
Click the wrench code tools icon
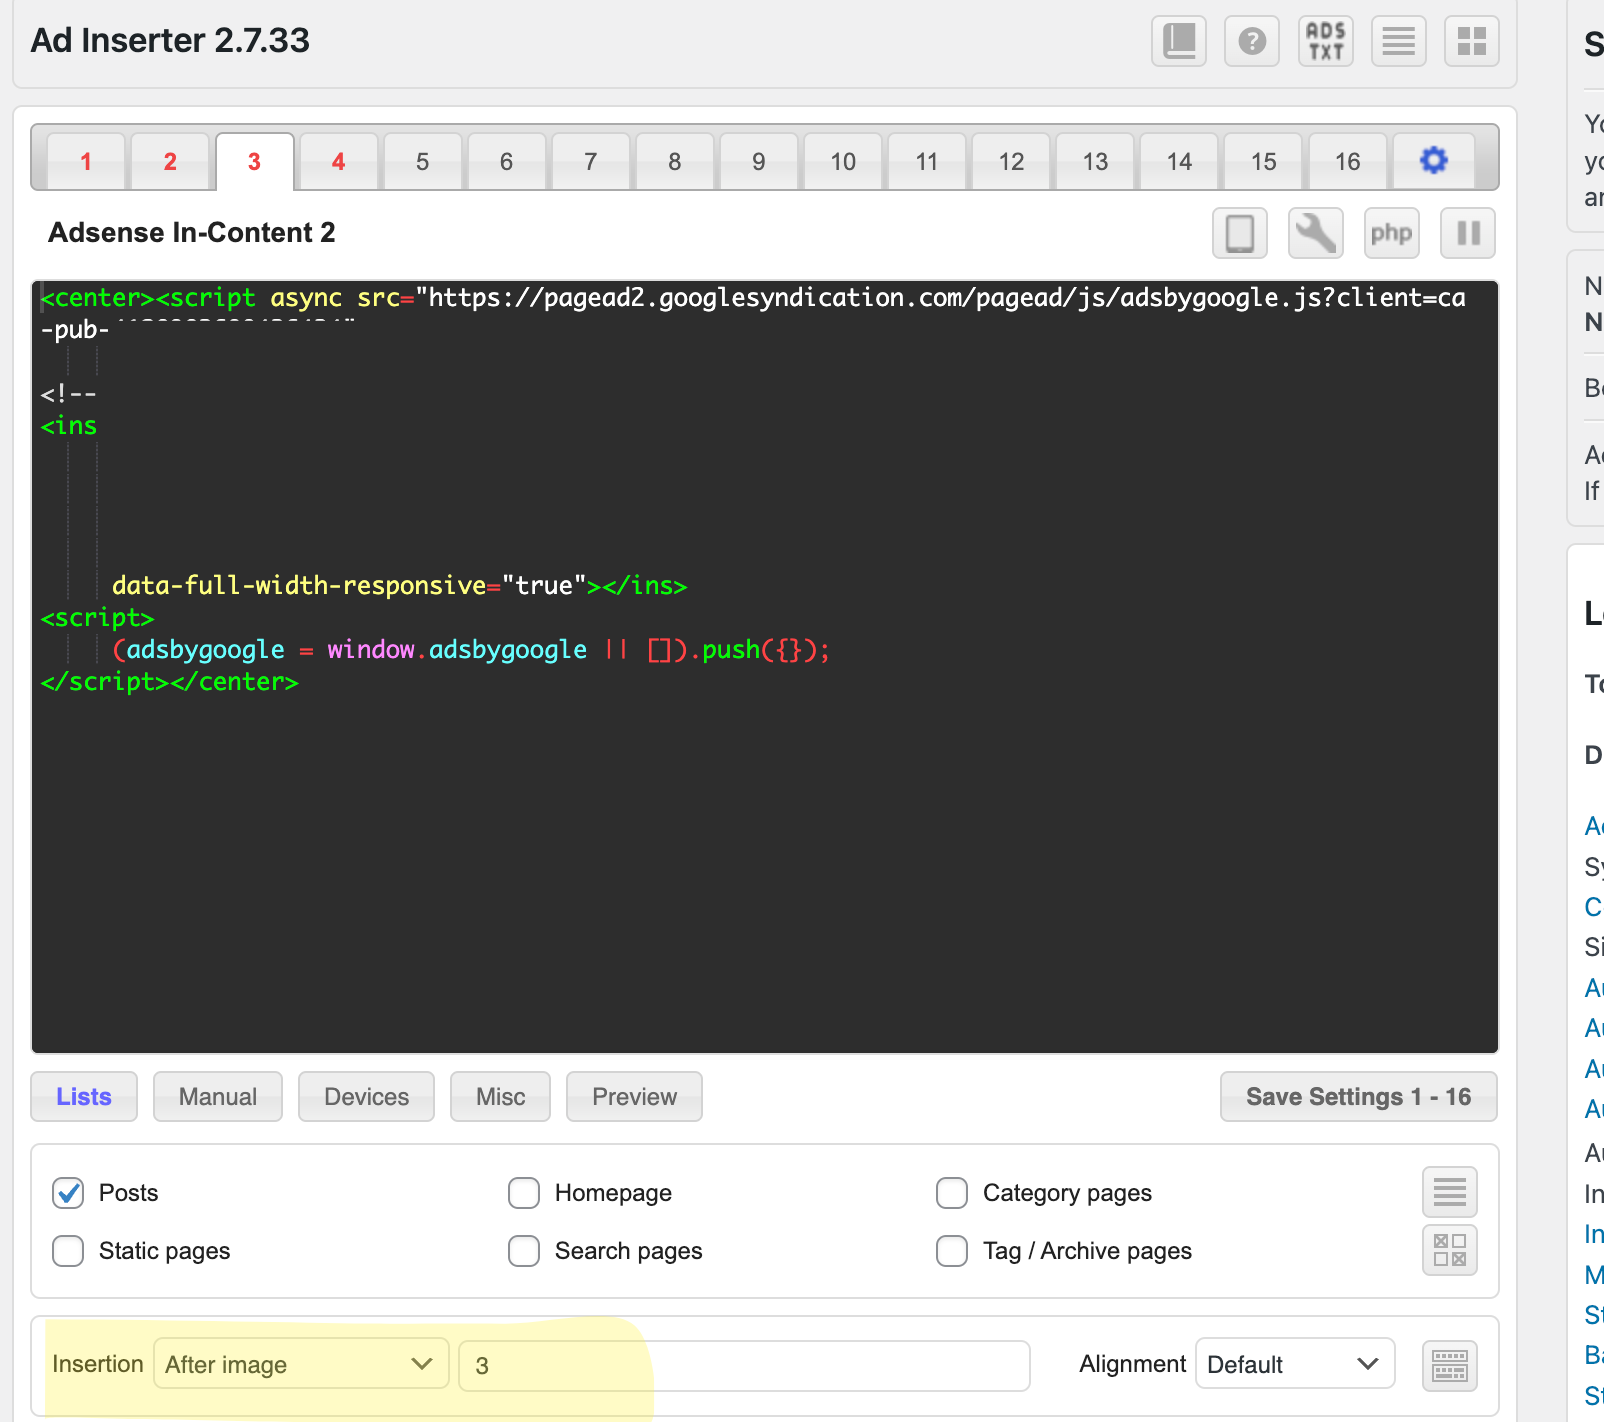tap(1315, 234)
